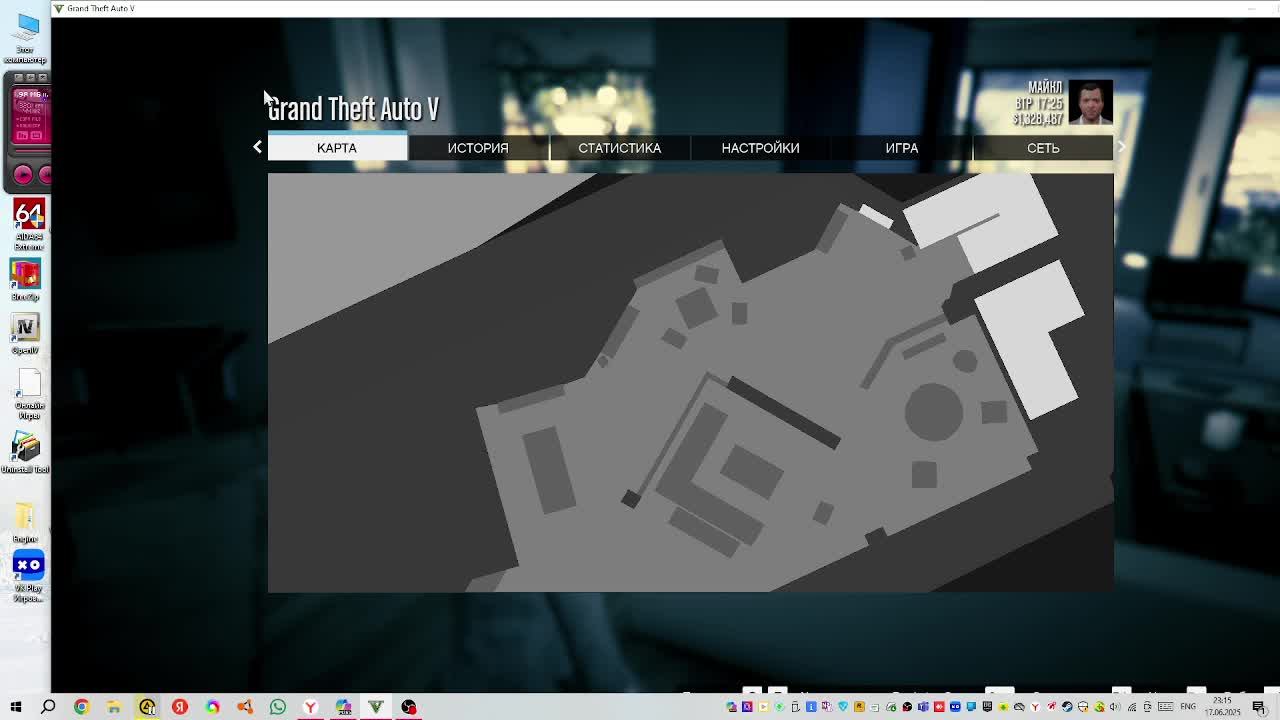Open the Engine folder on the desktop

click(x=25, y=523)
